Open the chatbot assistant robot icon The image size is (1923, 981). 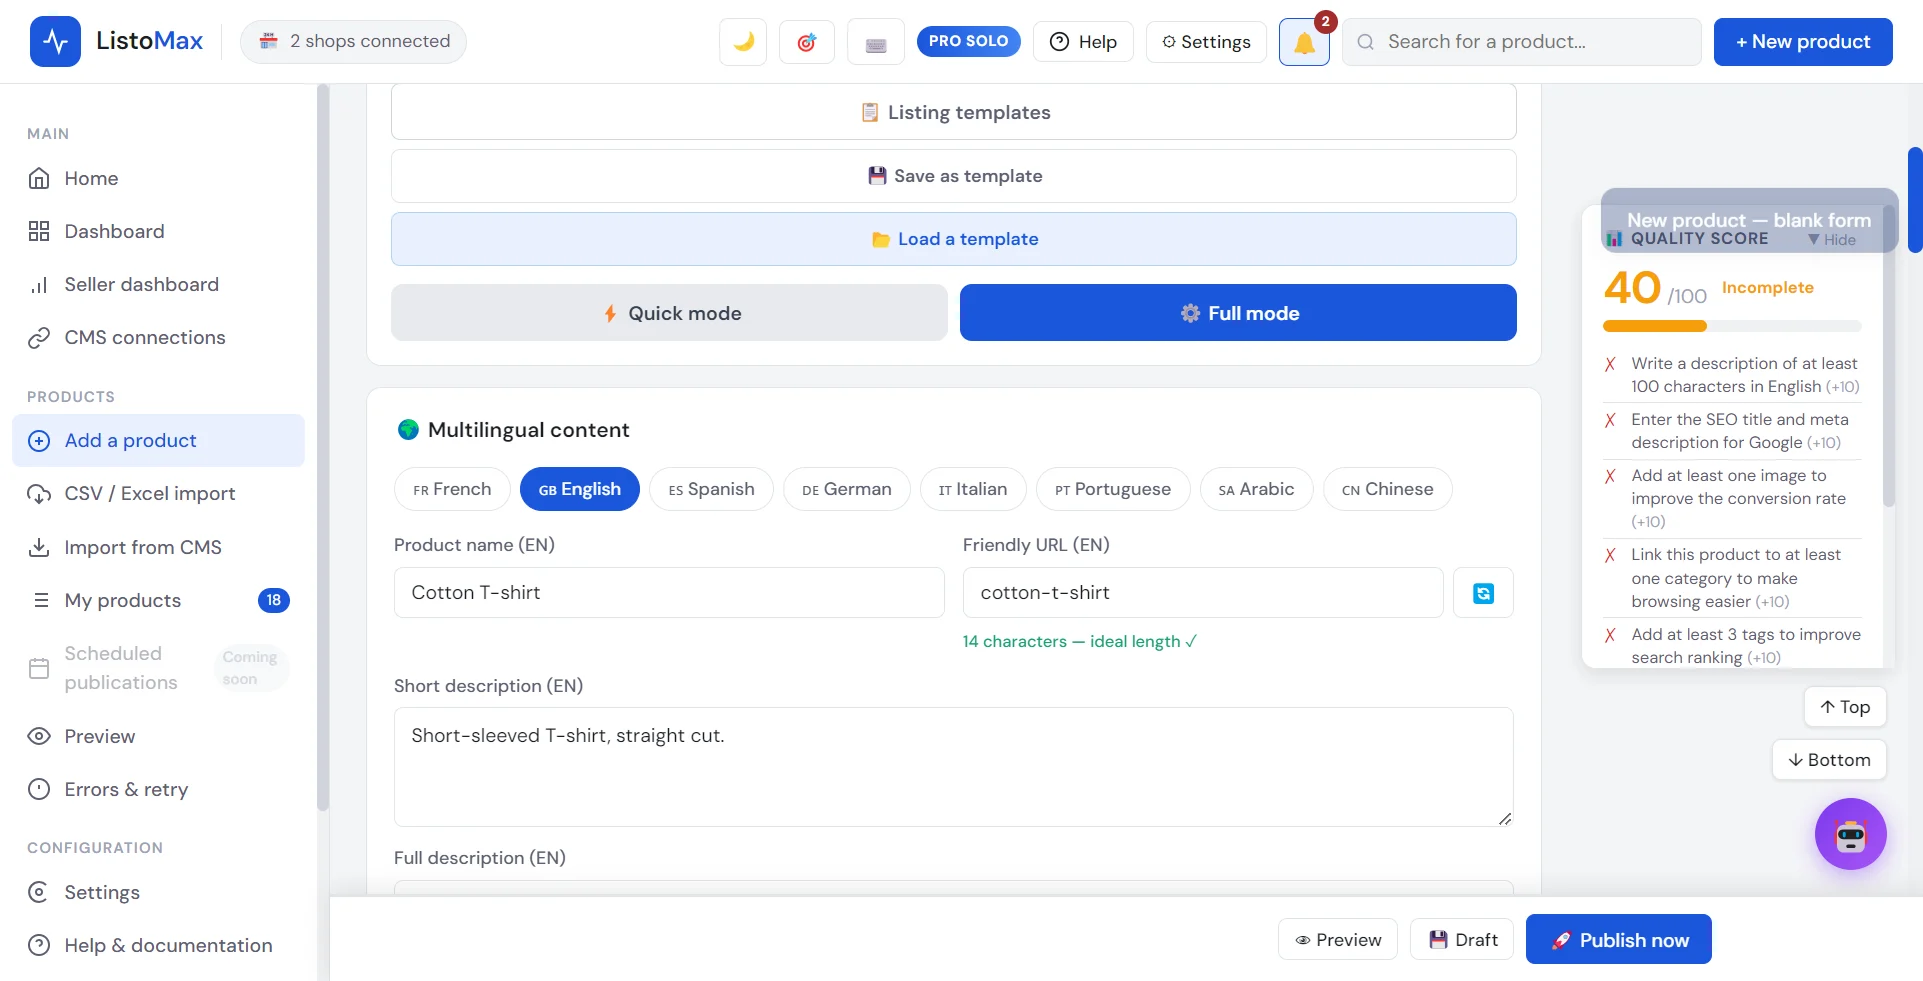[x=1850, y=834]
